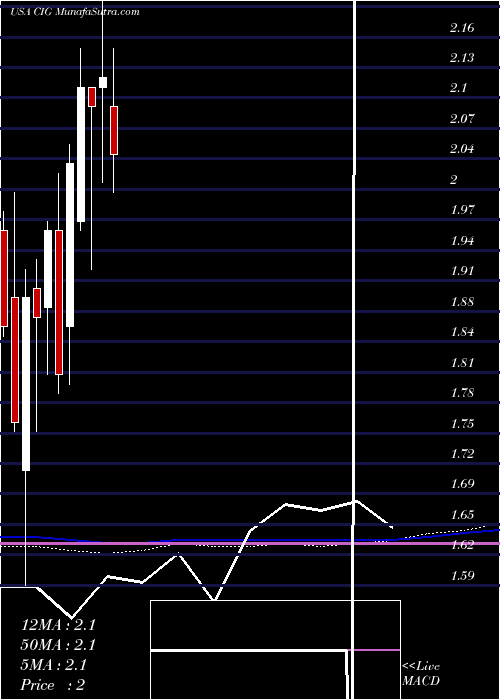
Task: Click the 1.97 price axis label
Action: pyautogui.click(x=462, y=210)
